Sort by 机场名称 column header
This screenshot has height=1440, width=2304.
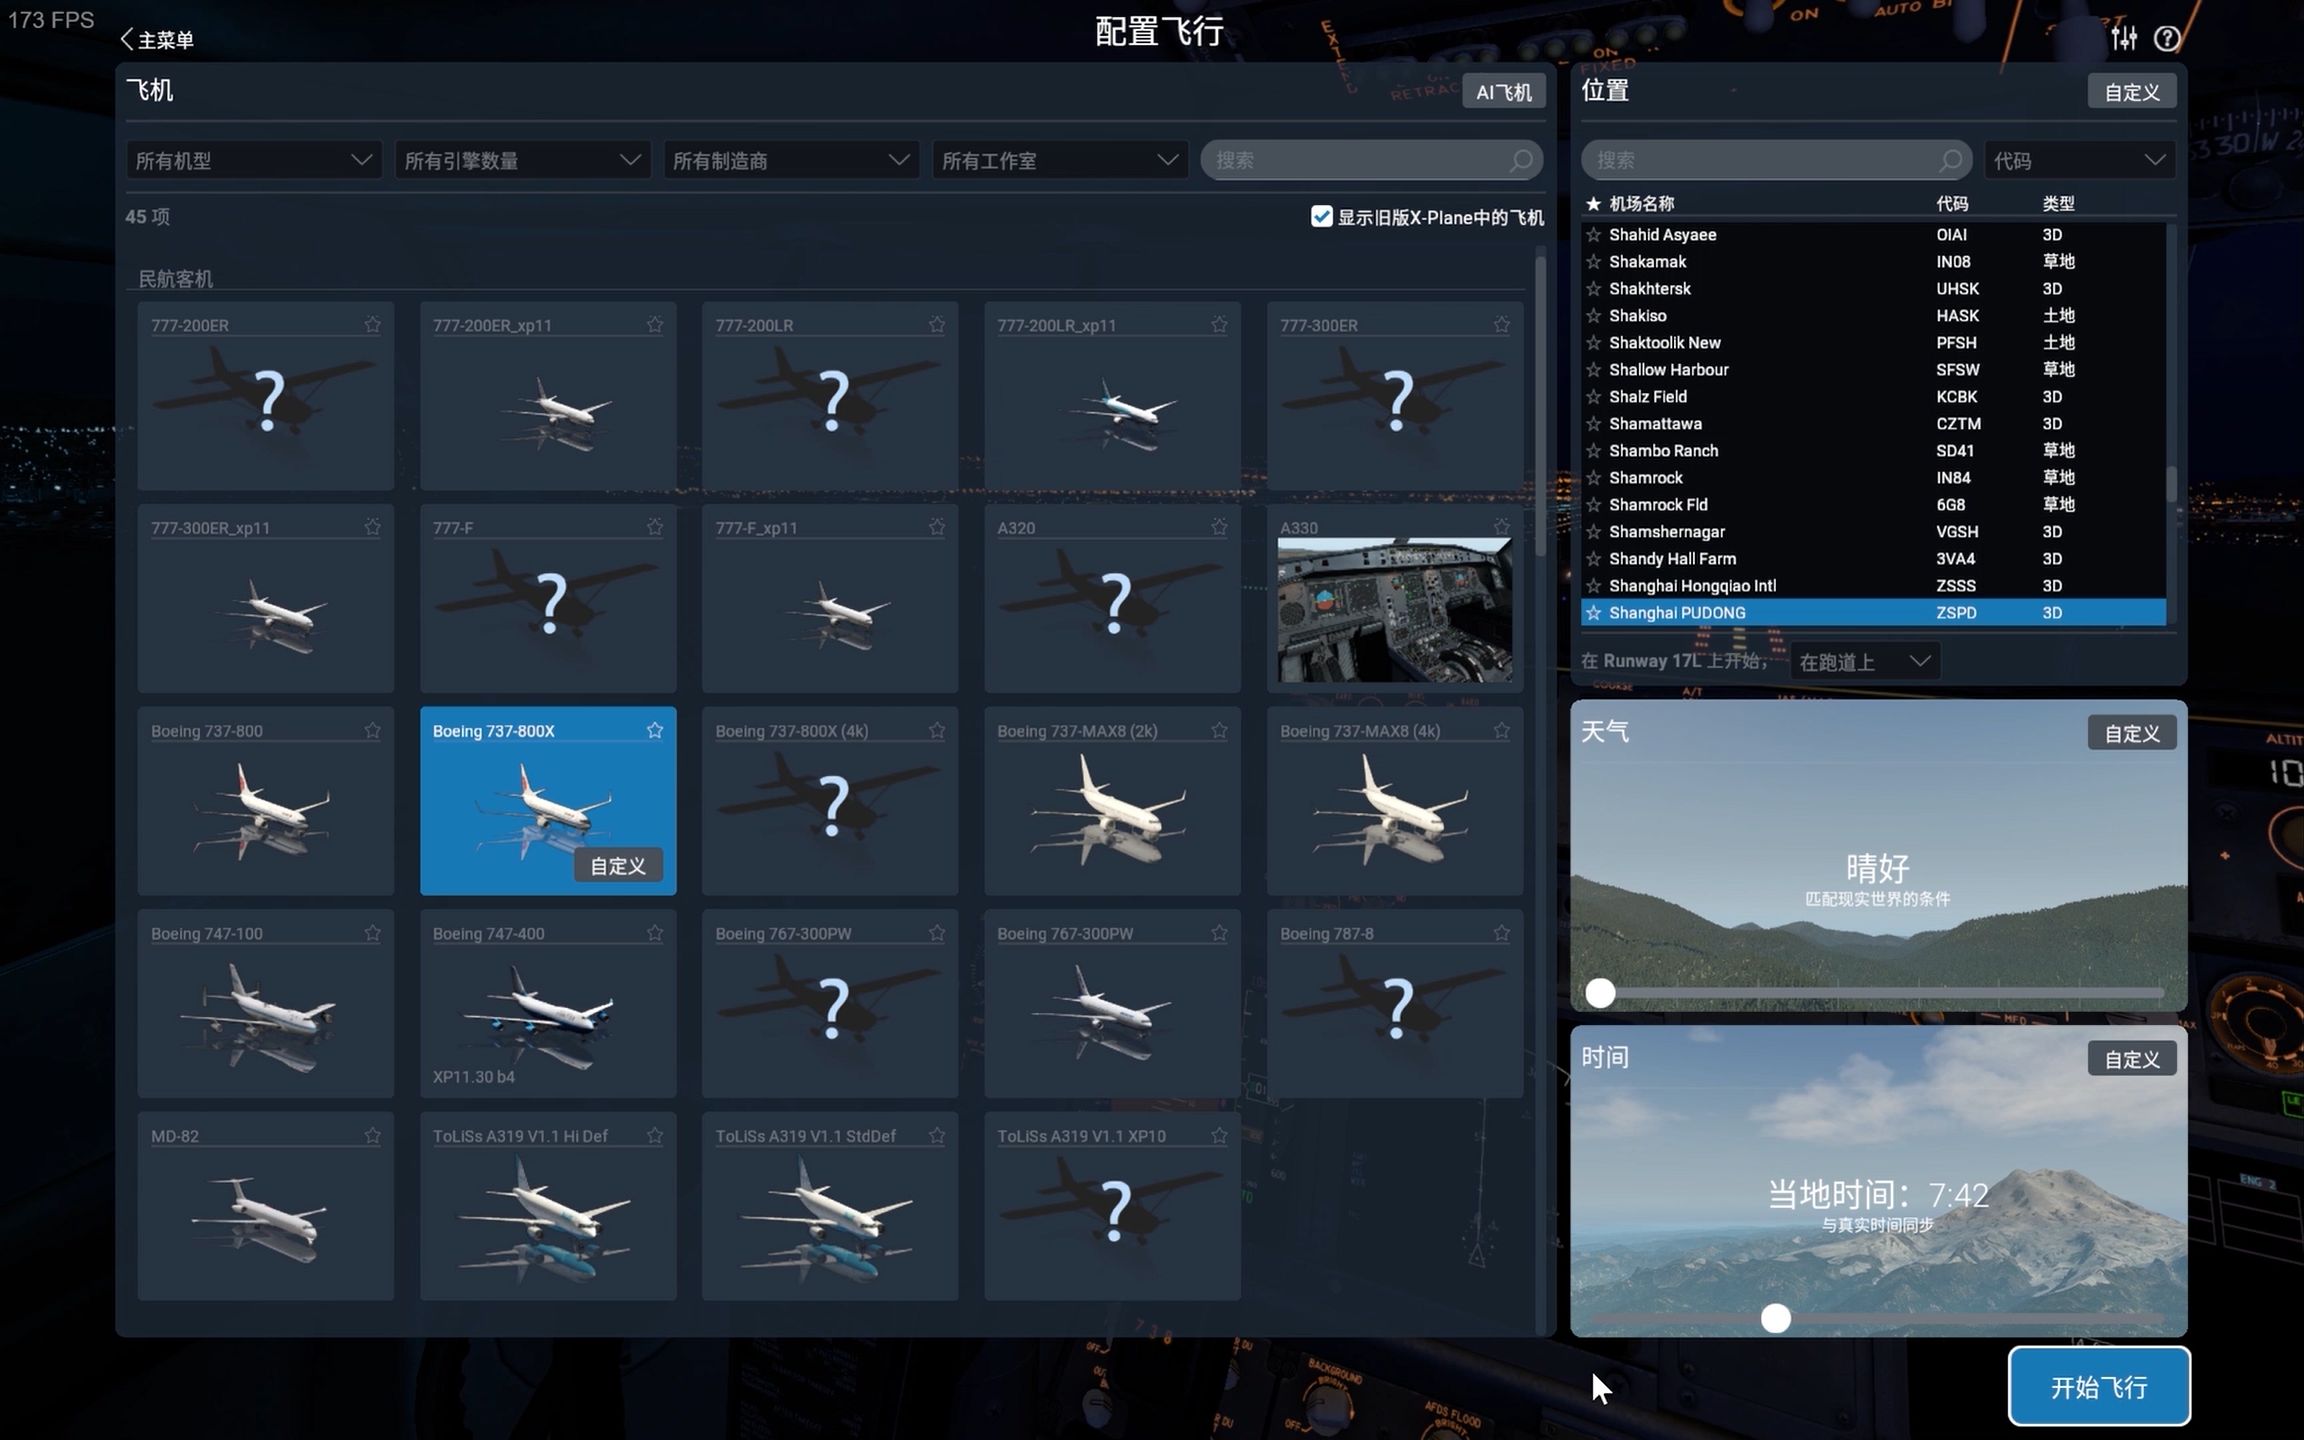[1641, 203]
